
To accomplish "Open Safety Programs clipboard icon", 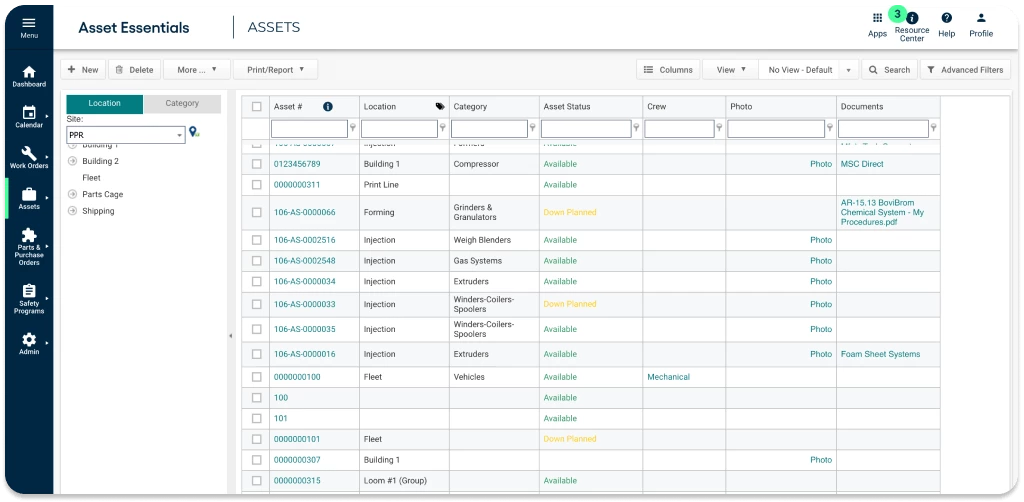I will coord(29,291).
